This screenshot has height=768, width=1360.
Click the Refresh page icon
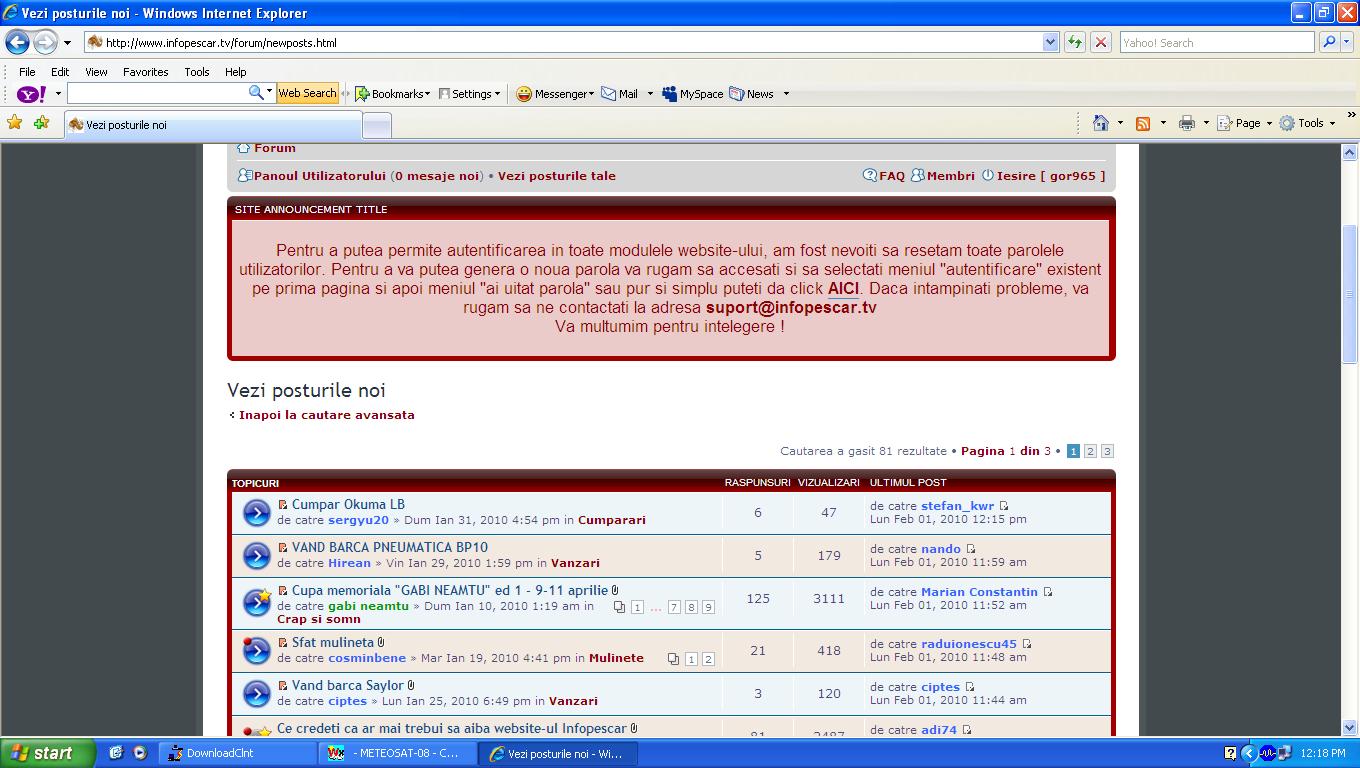tap(1075, 42)
